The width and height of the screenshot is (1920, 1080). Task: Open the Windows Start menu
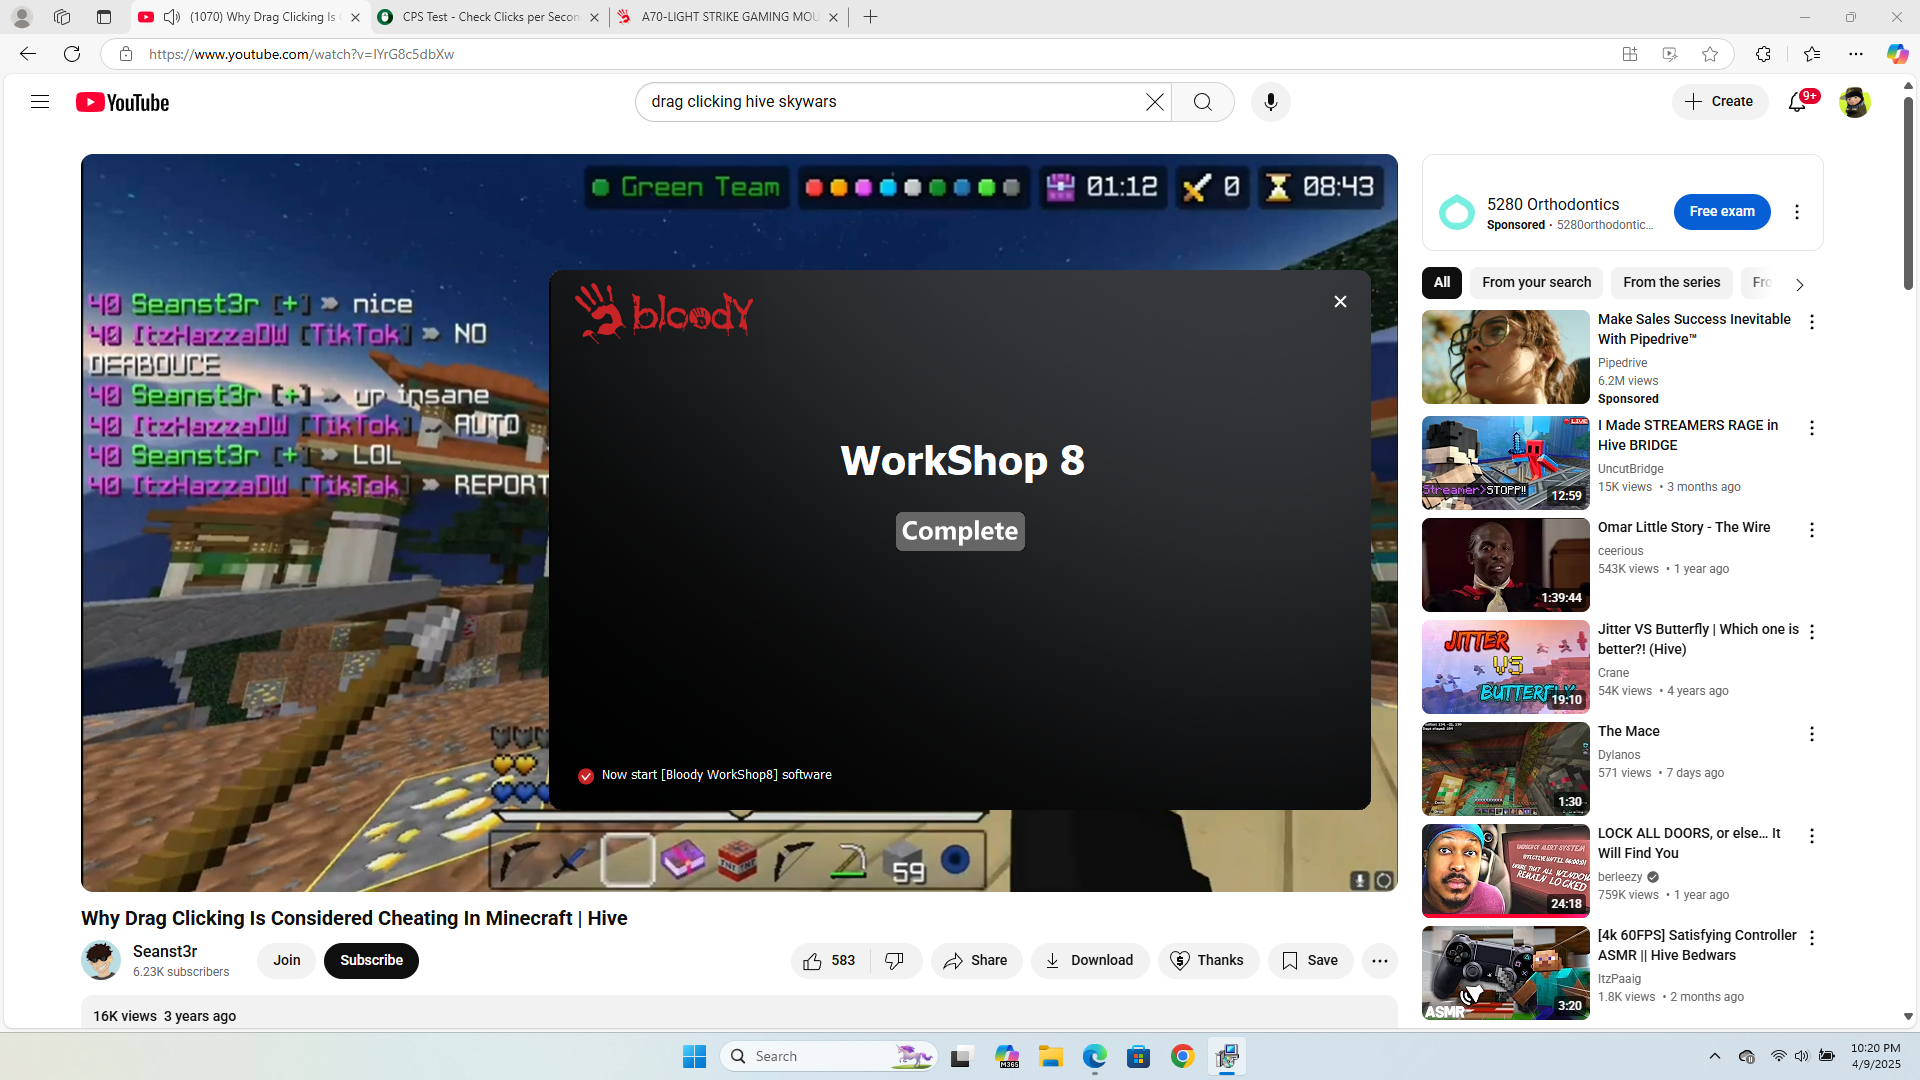pyautogui.click(x=694, y=1057)
